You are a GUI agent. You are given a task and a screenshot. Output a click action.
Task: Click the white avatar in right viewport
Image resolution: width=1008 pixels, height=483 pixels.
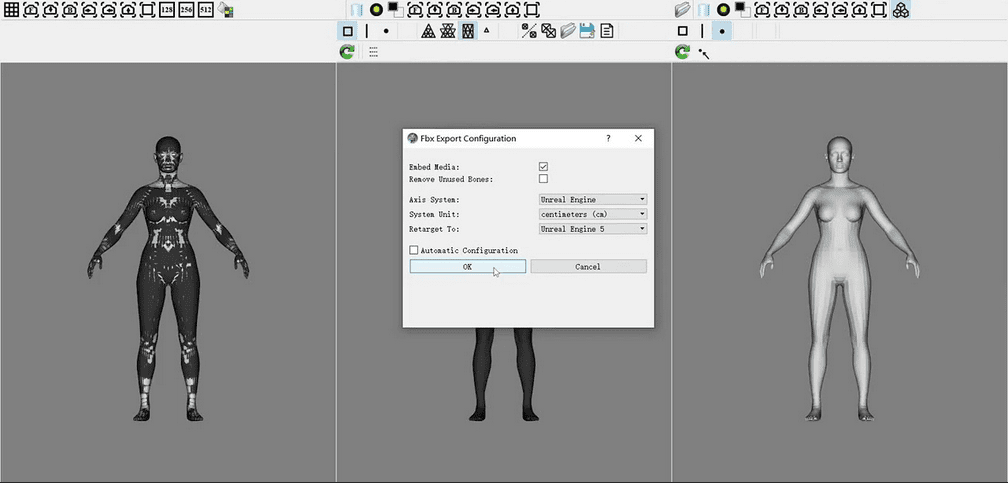click(x=839, y=278)
